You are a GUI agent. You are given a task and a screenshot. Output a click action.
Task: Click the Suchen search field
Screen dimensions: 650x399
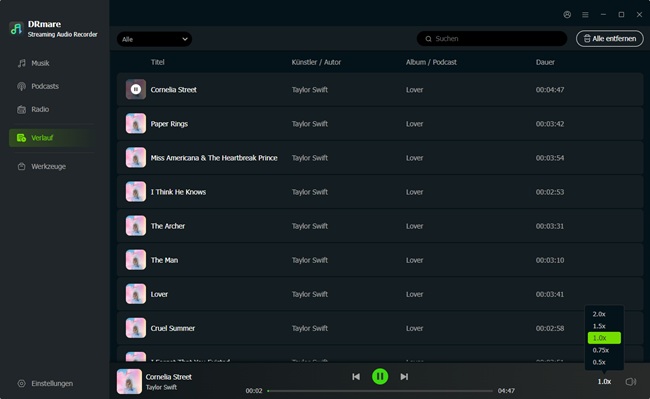[492, 39]
